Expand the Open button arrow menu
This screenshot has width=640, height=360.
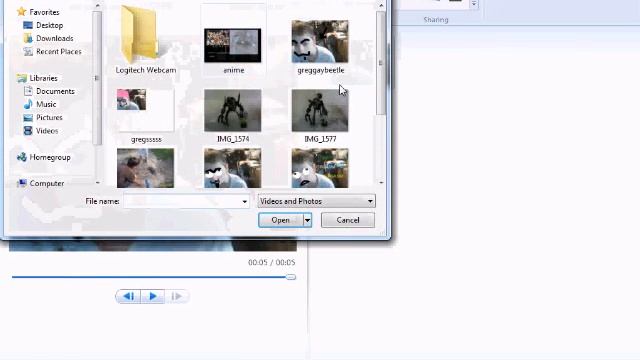point(307,220)
